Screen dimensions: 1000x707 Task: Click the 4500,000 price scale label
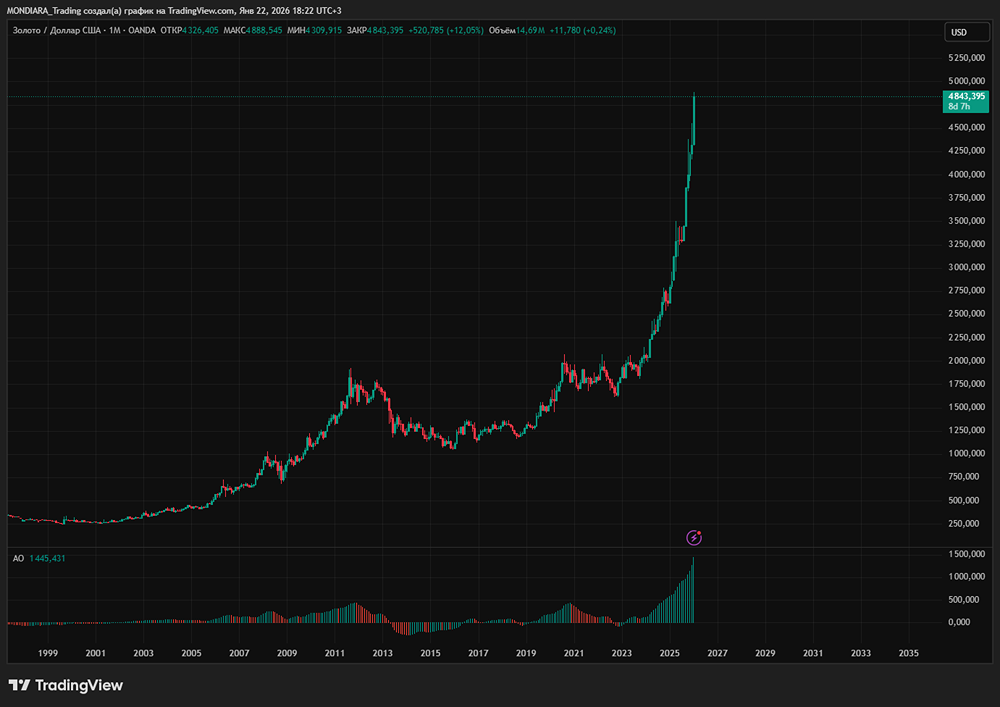point(966,128)
